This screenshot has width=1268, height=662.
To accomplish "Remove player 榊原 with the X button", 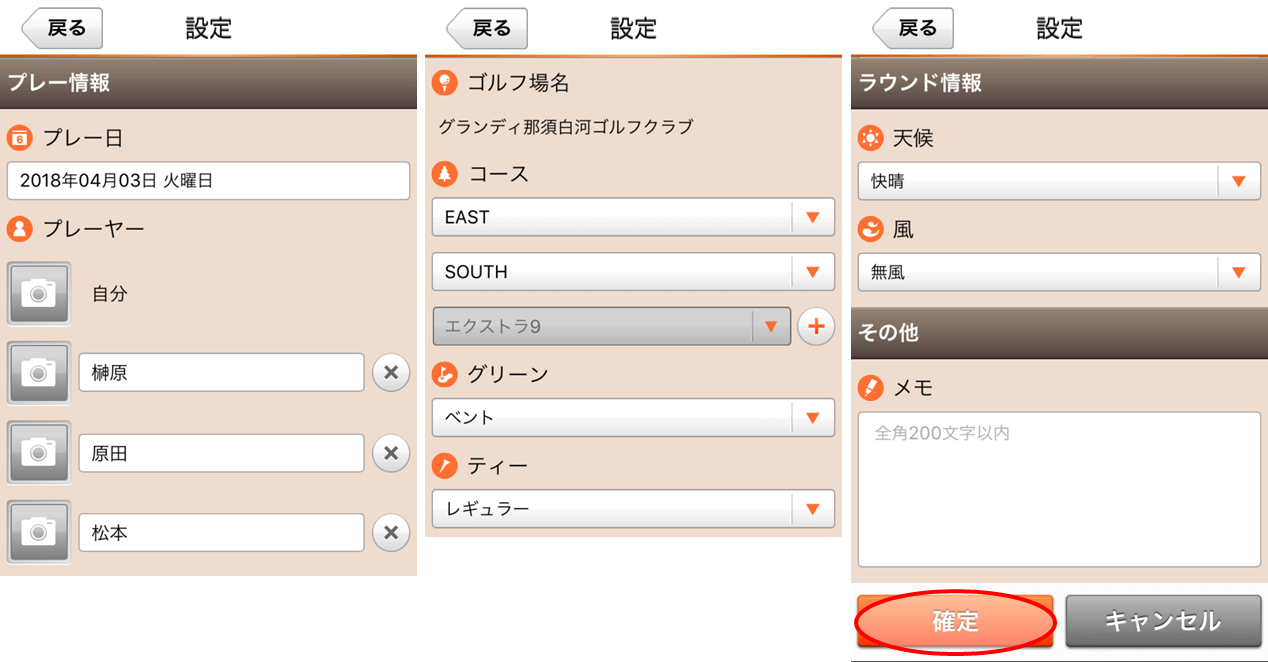I will (x=391, y=373).
